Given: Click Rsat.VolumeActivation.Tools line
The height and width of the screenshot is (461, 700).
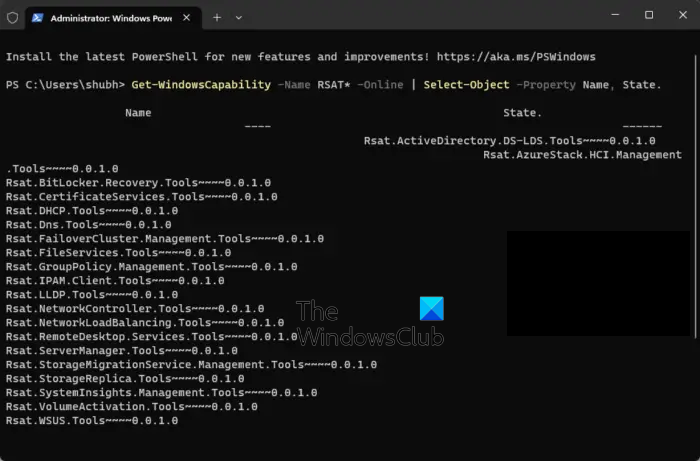Looking at the screenshot, I should click(x=132, y=407).
